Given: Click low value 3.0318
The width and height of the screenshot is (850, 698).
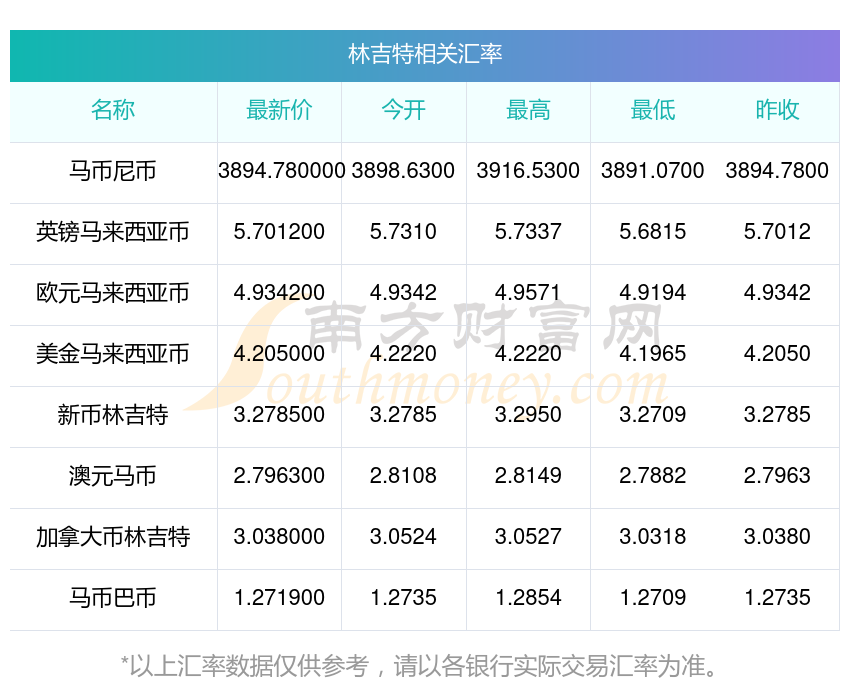Looking at the screenshot, I should point(653,537).
